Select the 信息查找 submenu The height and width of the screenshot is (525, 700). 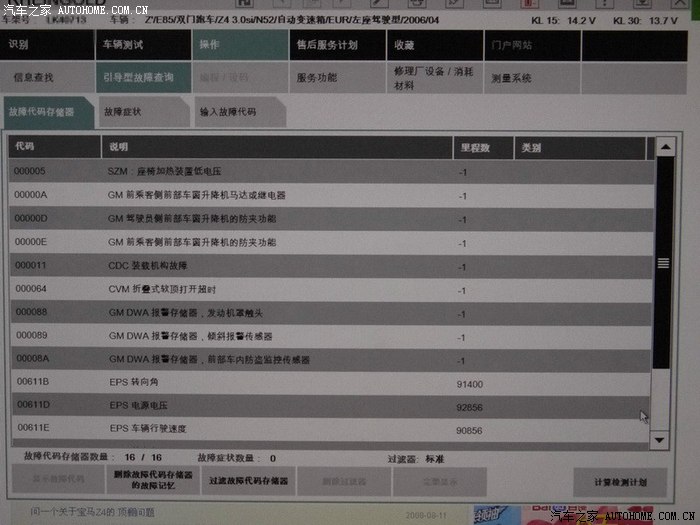[x=47, y=77]
